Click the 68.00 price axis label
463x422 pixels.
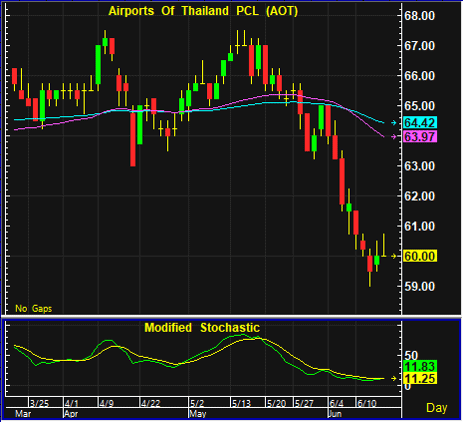click(419, 16)
